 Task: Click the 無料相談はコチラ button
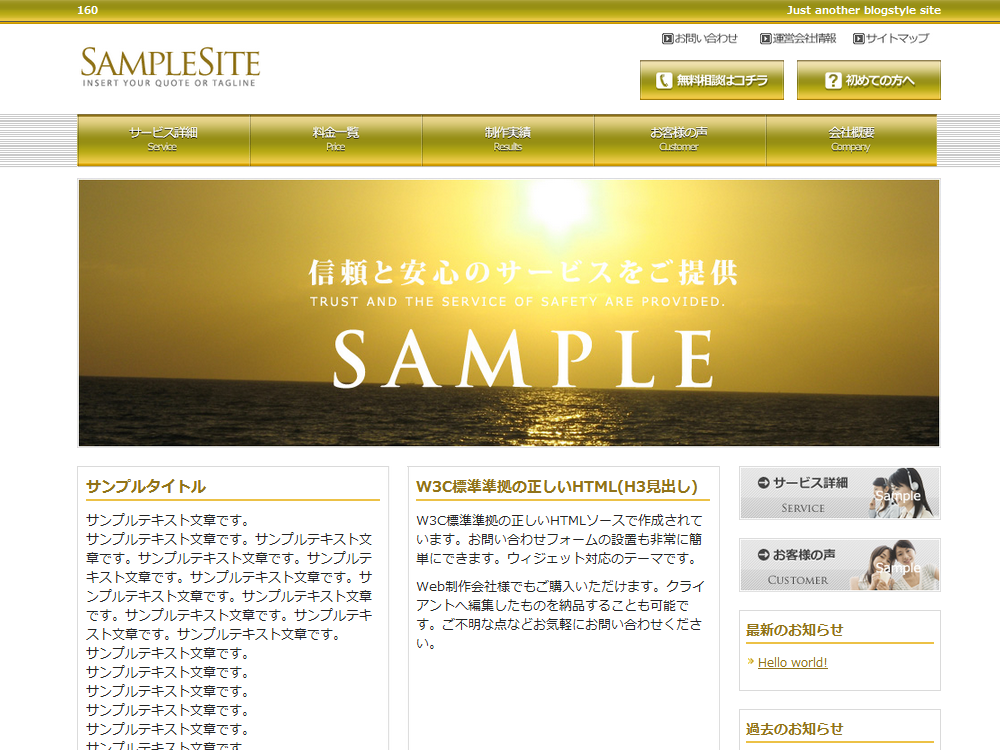712,80
